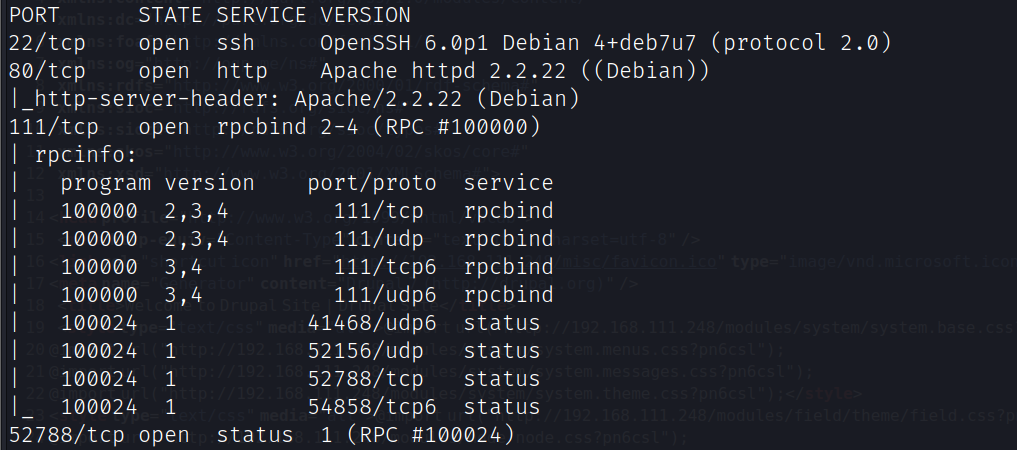1017x450 pixels.
Task: Click the program column header in rpcinfo
Action: point(105,183)
